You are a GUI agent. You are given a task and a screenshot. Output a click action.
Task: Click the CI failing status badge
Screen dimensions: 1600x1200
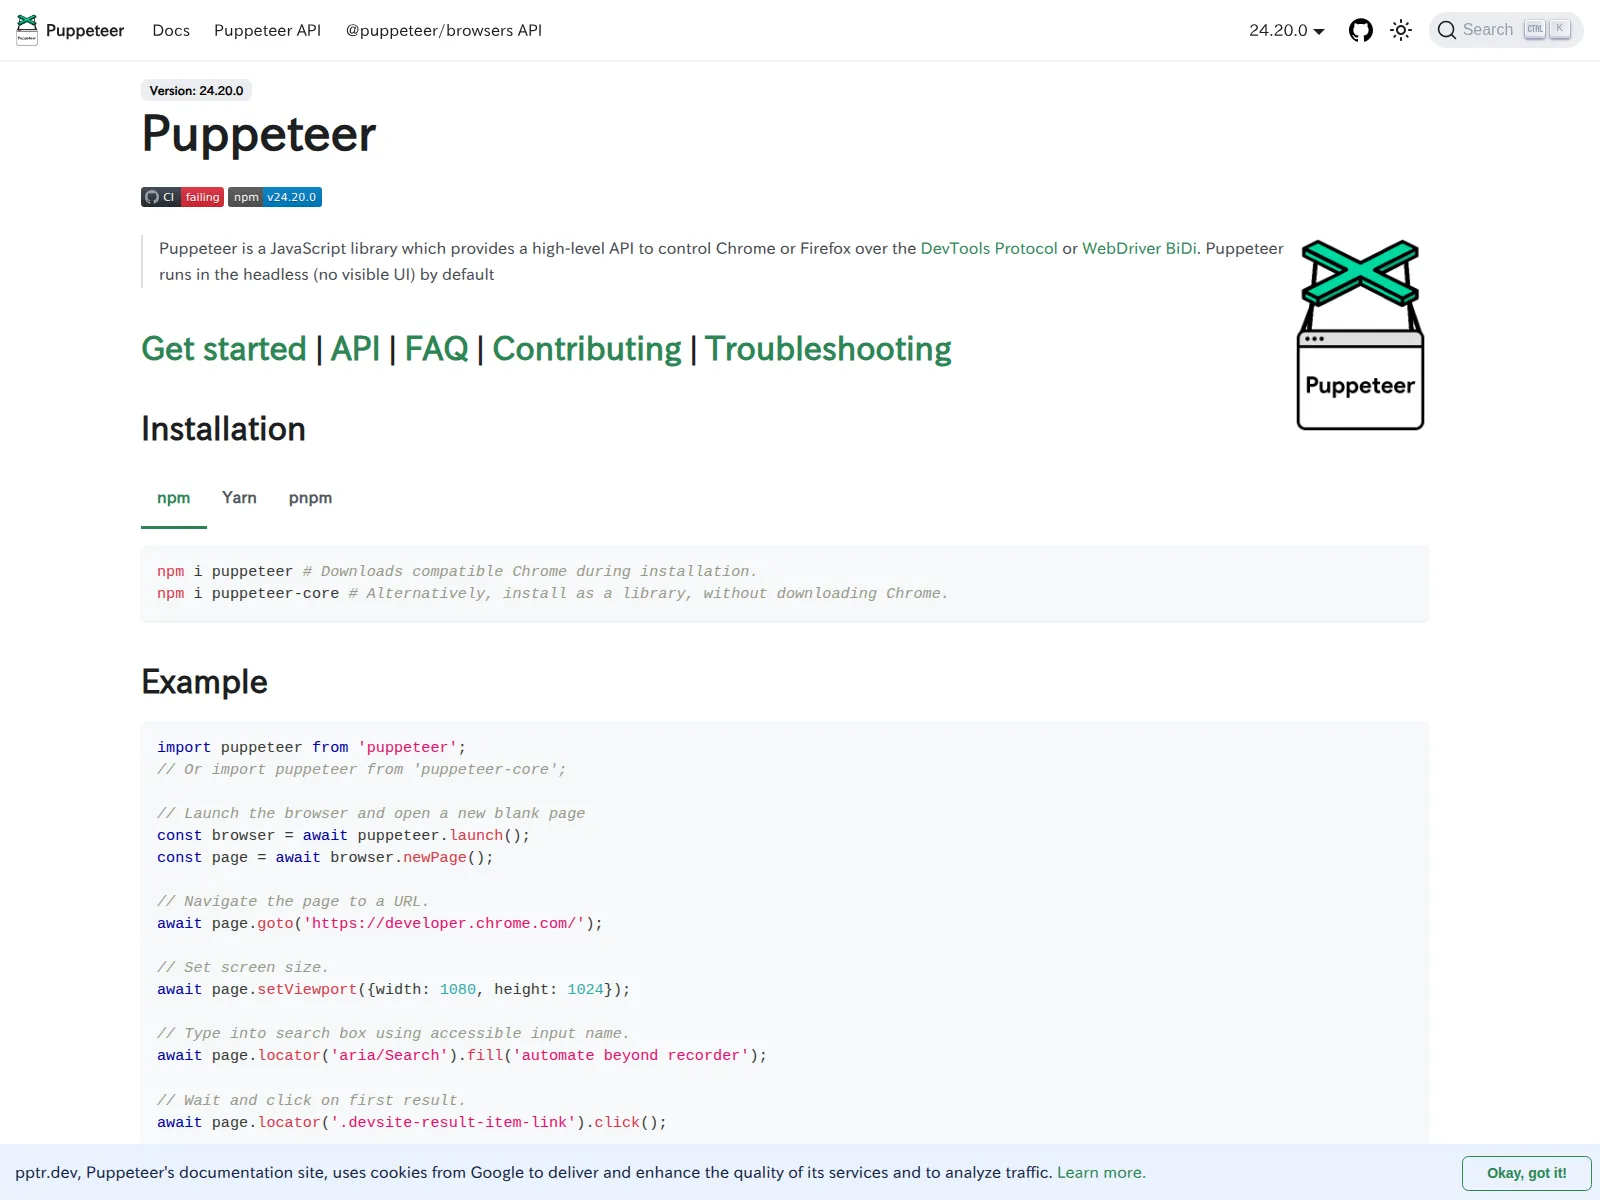[x=182, y=197]
